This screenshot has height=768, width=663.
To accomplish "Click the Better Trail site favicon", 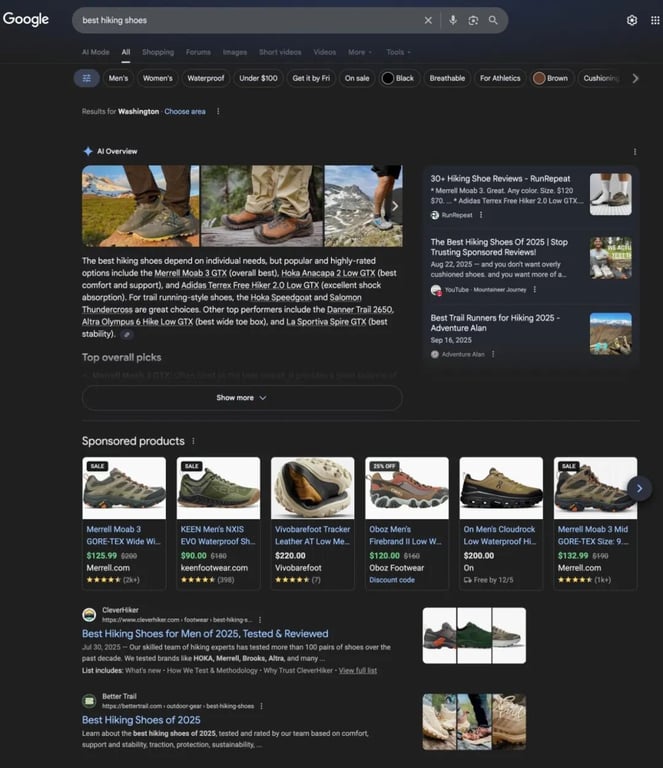I will click(89, 701).
